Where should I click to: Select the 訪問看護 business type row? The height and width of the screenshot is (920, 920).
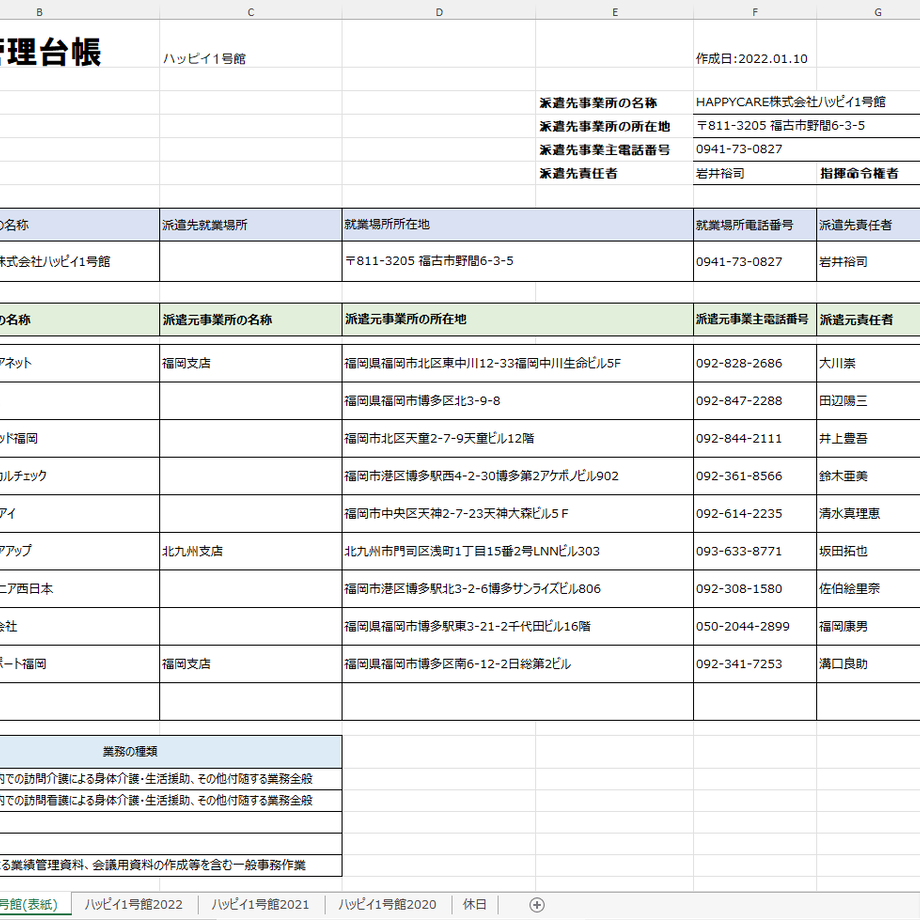click(170, 800)
